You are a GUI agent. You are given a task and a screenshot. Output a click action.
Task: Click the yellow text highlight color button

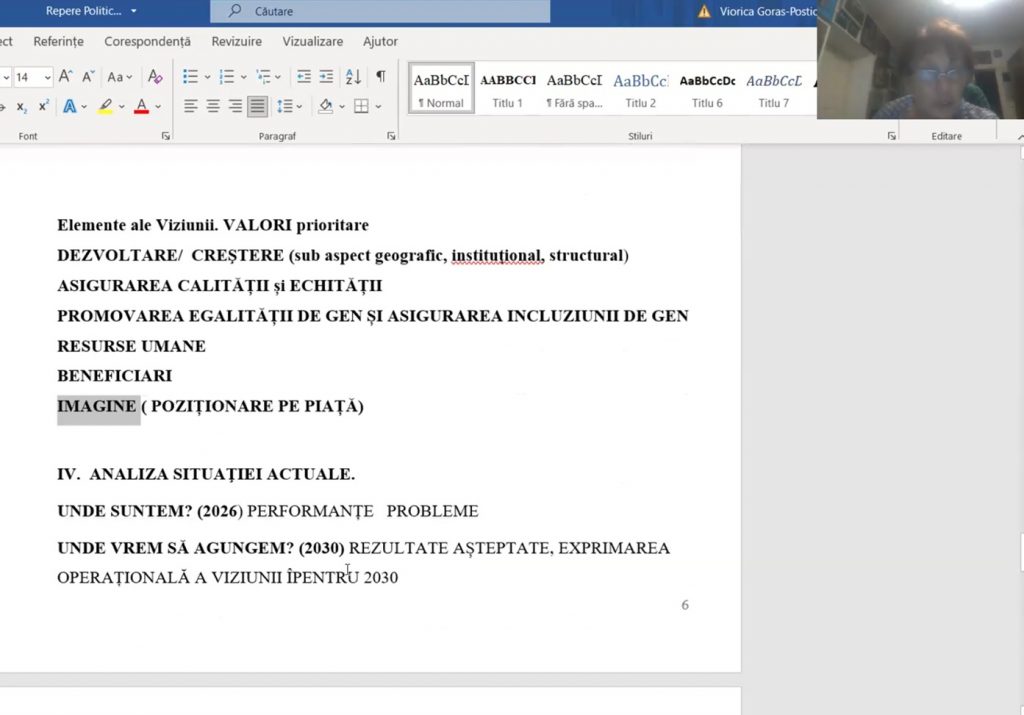(x=105, y=106)
